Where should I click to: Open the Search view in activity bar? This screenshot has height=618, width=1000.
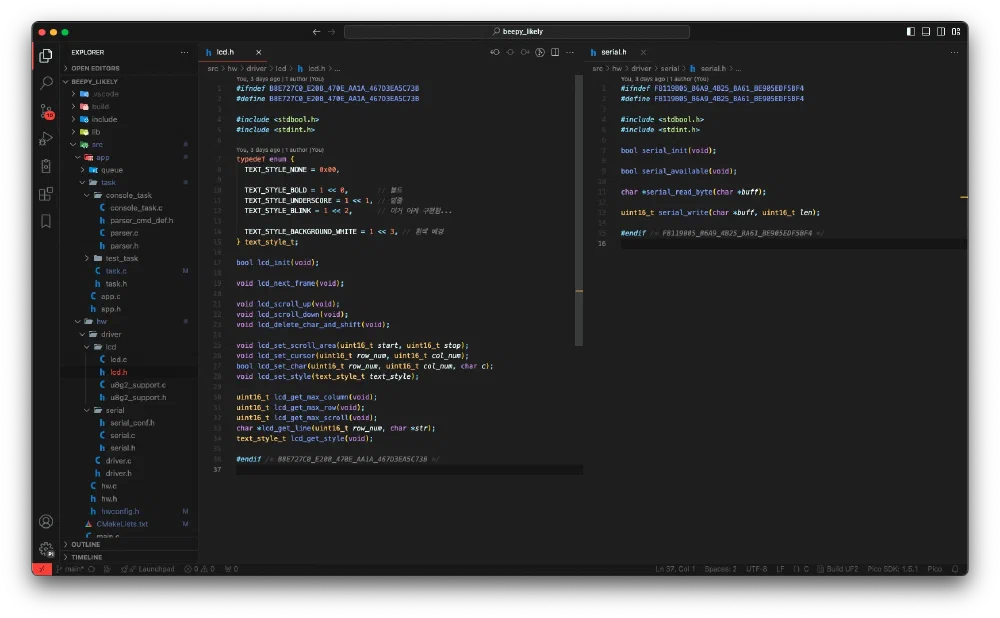46,83
